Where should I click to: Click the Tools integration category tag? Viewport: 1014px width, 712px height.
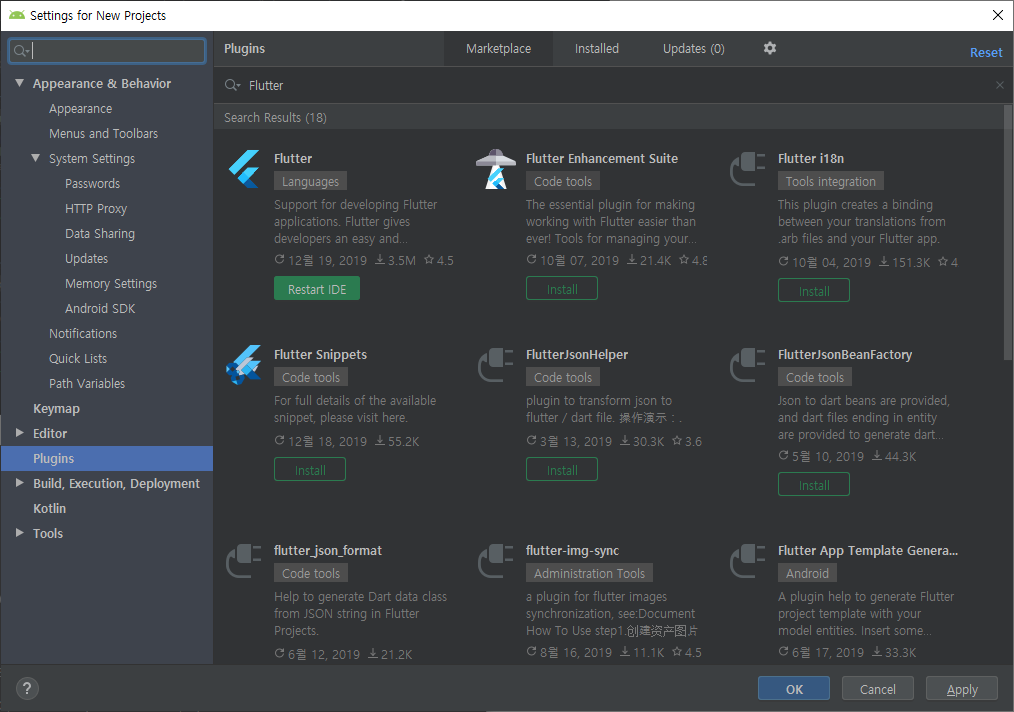830,181
